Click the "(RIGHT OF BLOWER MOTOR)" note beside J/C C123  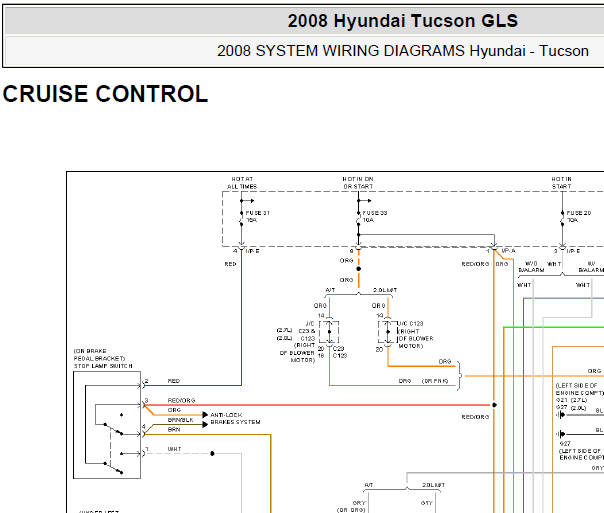(x=416, y=339)
